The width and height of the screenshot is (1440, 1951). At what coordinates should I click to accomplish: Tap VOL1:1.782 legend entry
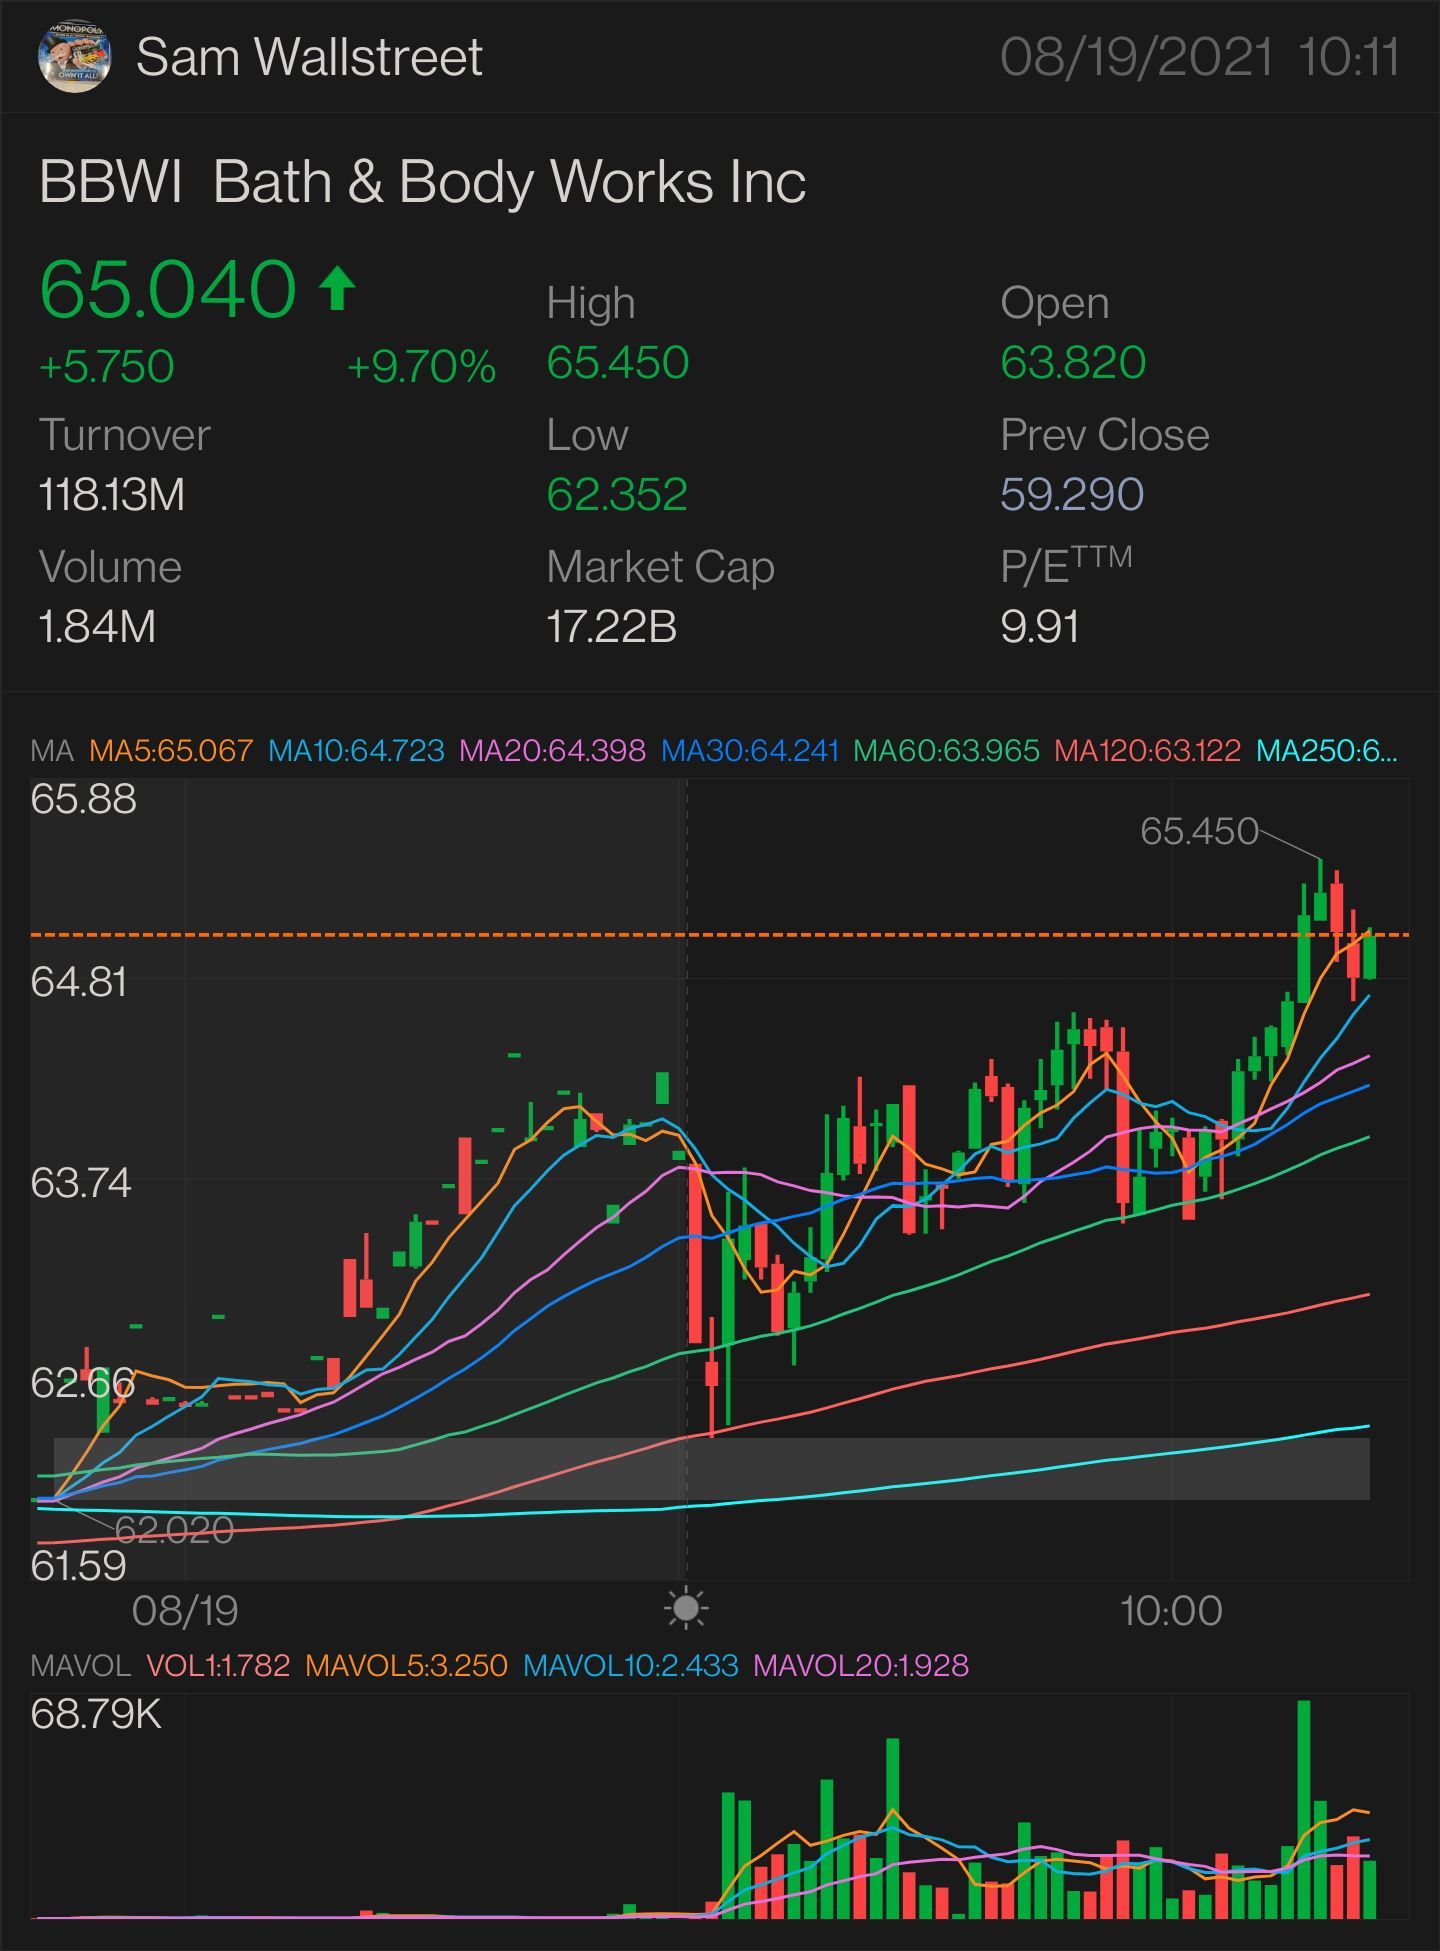(218, 1665)
